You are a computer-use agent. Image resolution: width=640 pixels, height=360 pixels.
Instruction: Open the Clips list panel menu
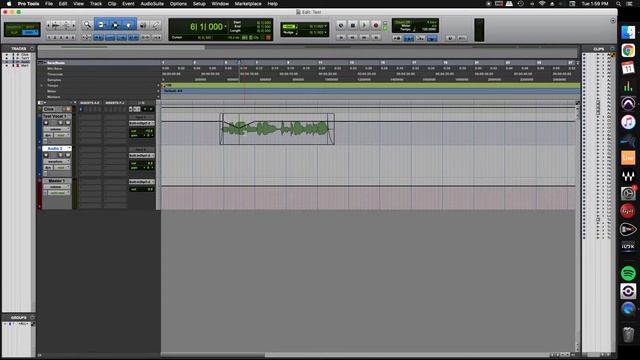pos(612,49)
